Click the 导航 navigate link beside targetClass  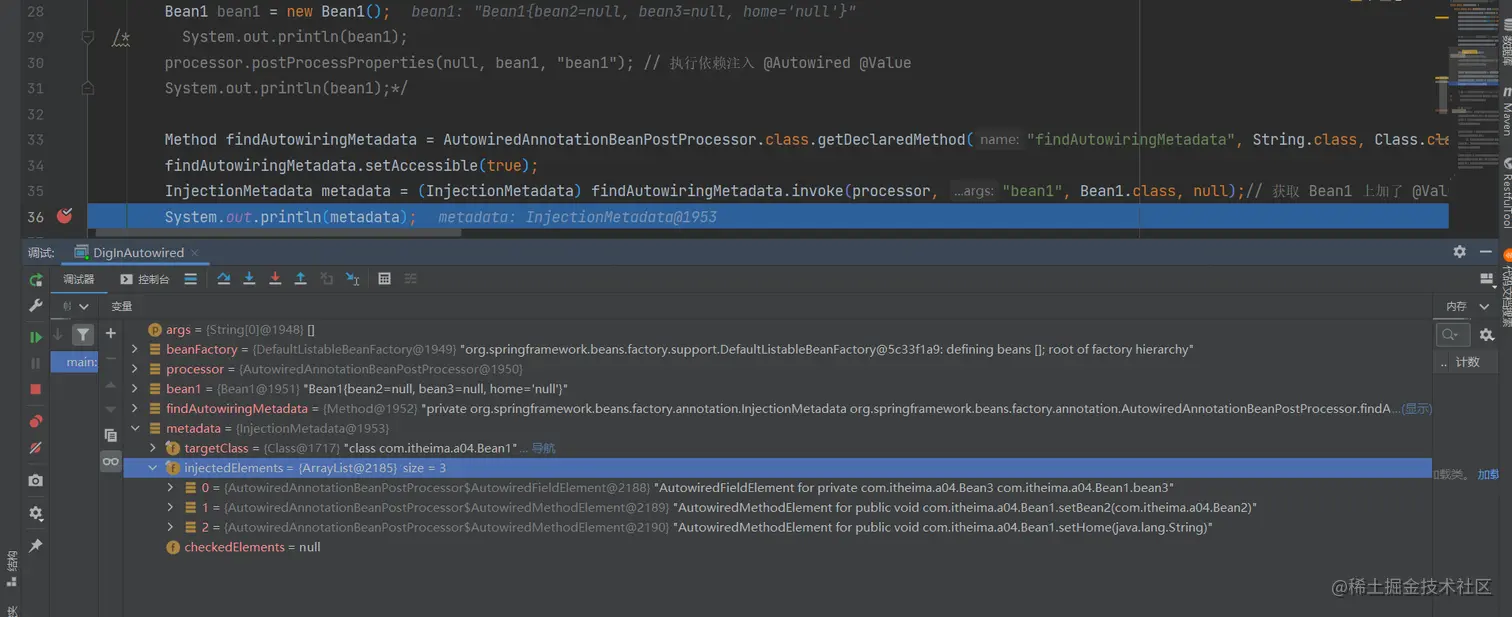(x=543, y=448)
